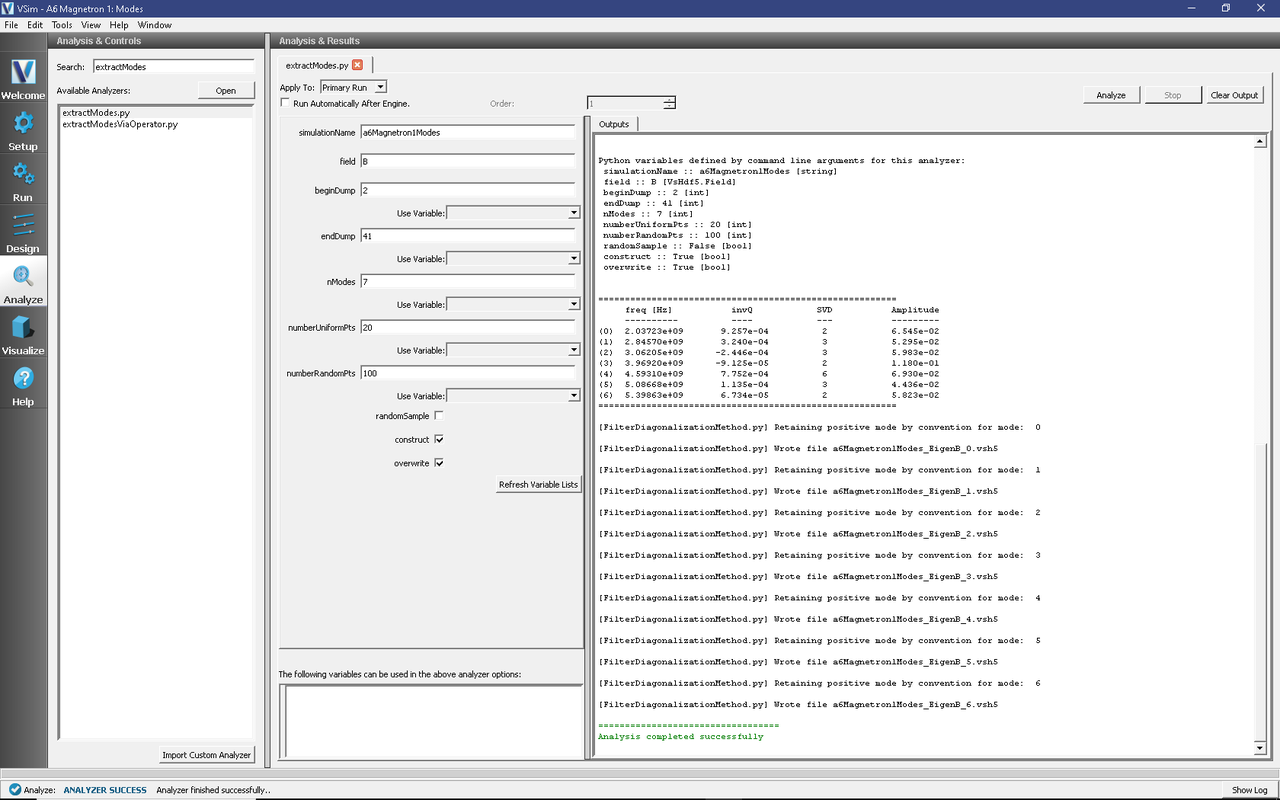This screenshot has width=1280, height=800.
Task: Click the analyzer Search field
Action: pyautogui.click(x=174, y=67)
